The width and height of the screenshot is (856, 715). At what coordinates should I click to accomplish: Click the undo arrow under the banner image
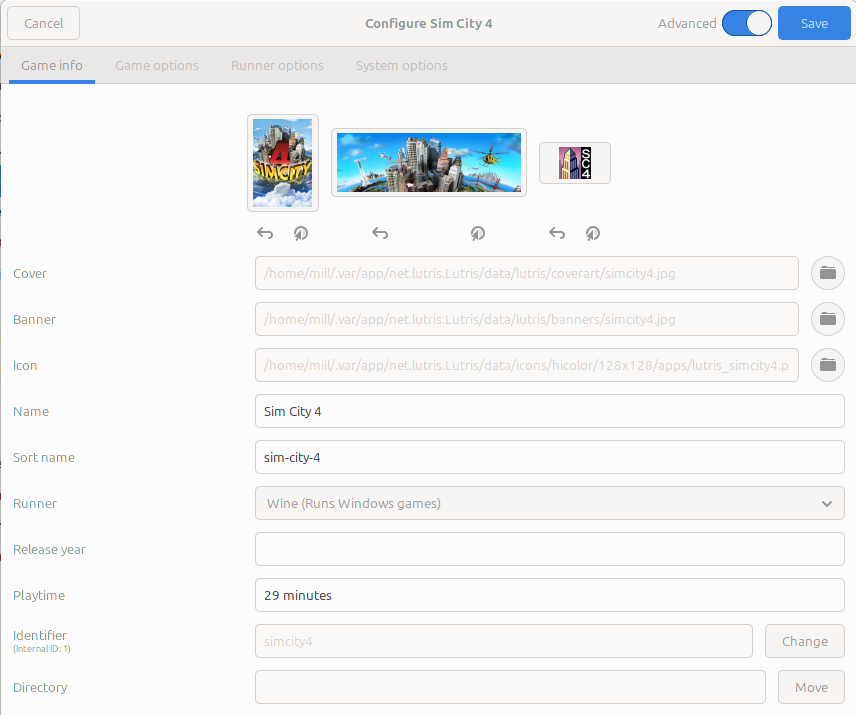click(380, 233)
